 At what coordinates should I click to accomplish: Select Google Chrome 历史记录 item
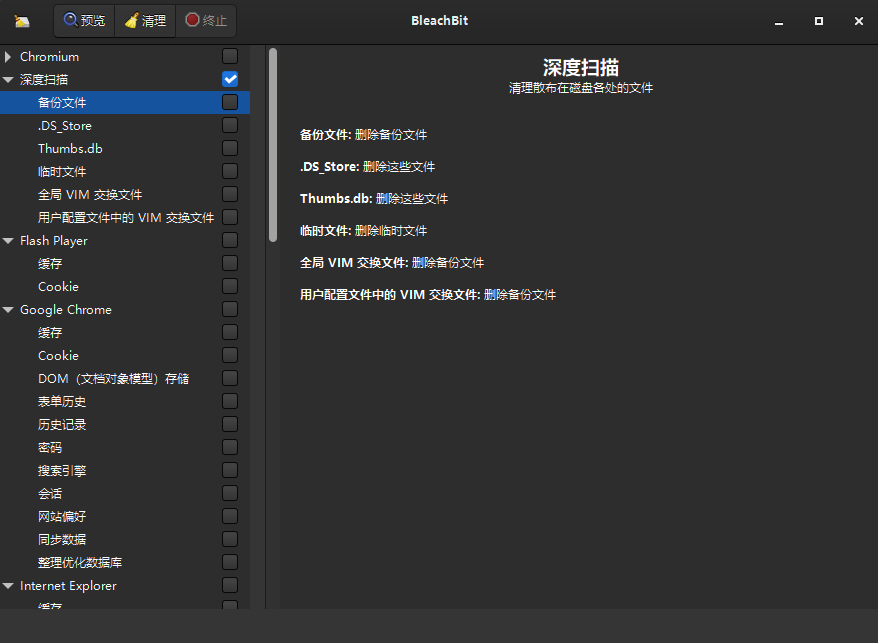point(62,424)
